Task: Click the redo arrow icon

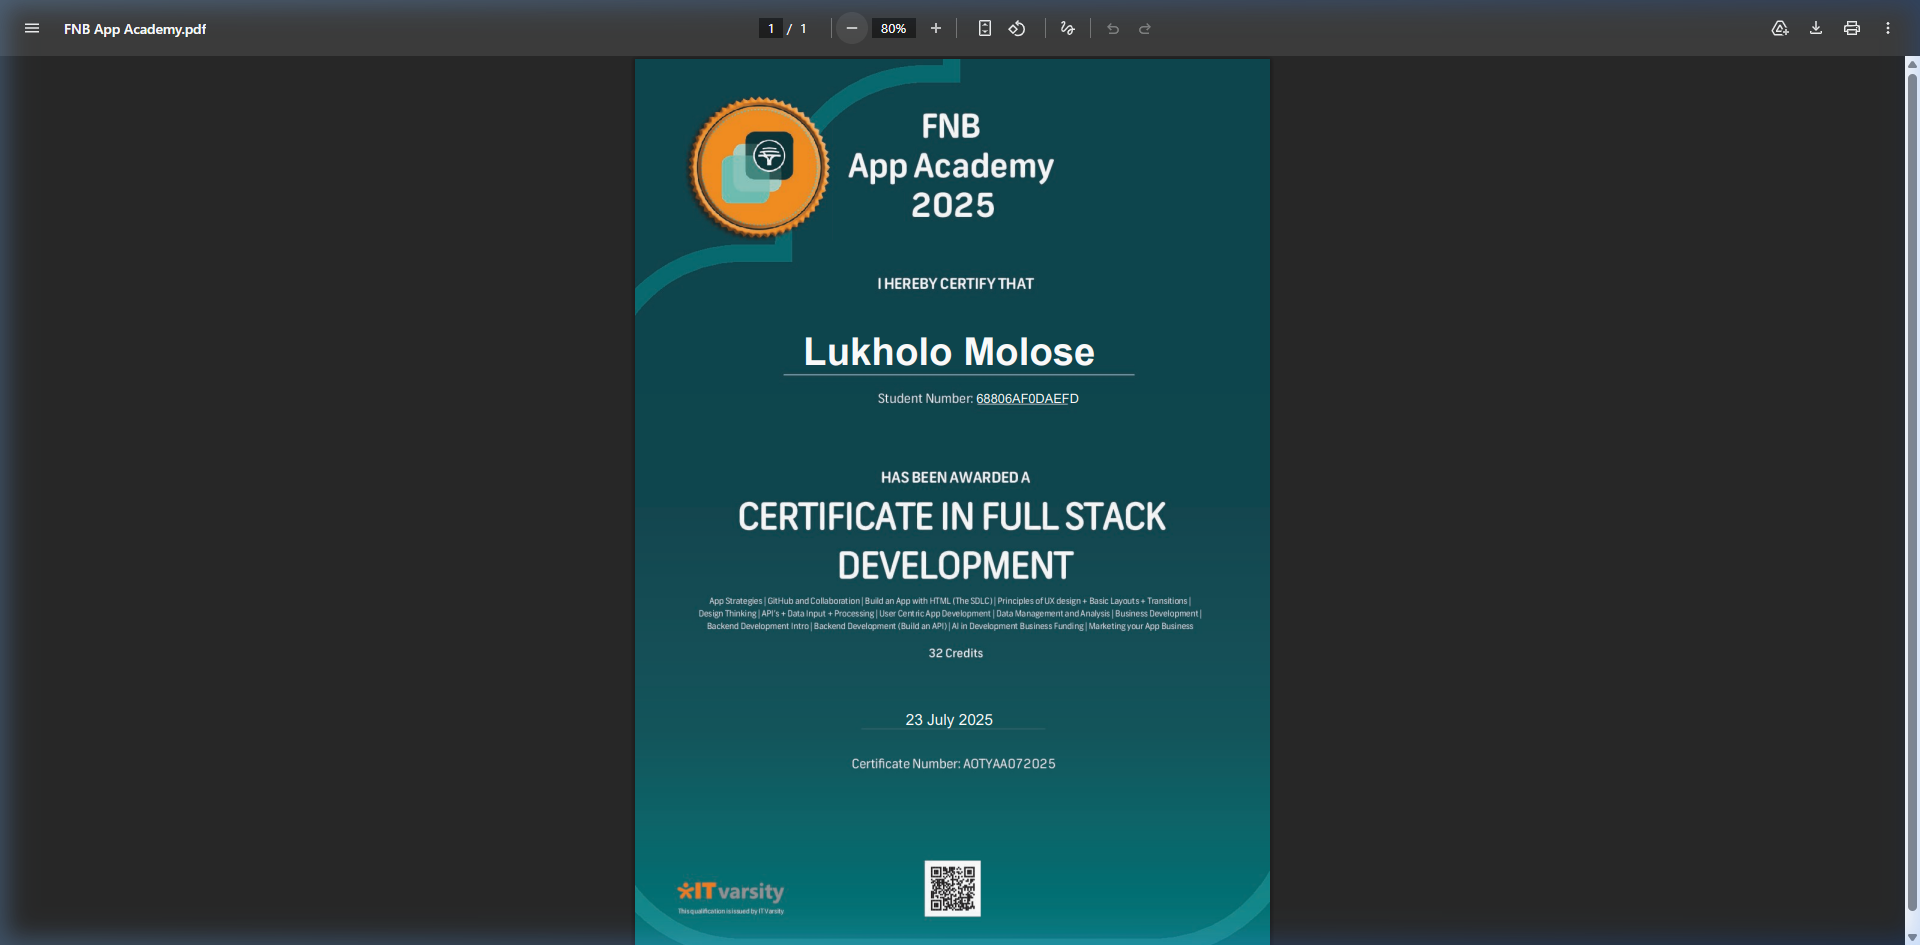Action: [1145, 28]
